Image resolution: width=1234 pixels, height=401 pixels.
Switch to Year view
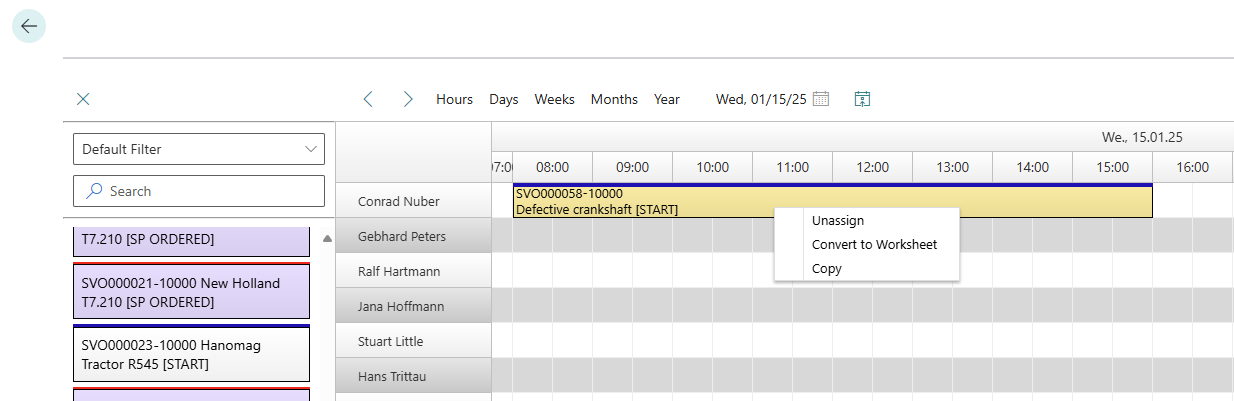pos(667,99)
